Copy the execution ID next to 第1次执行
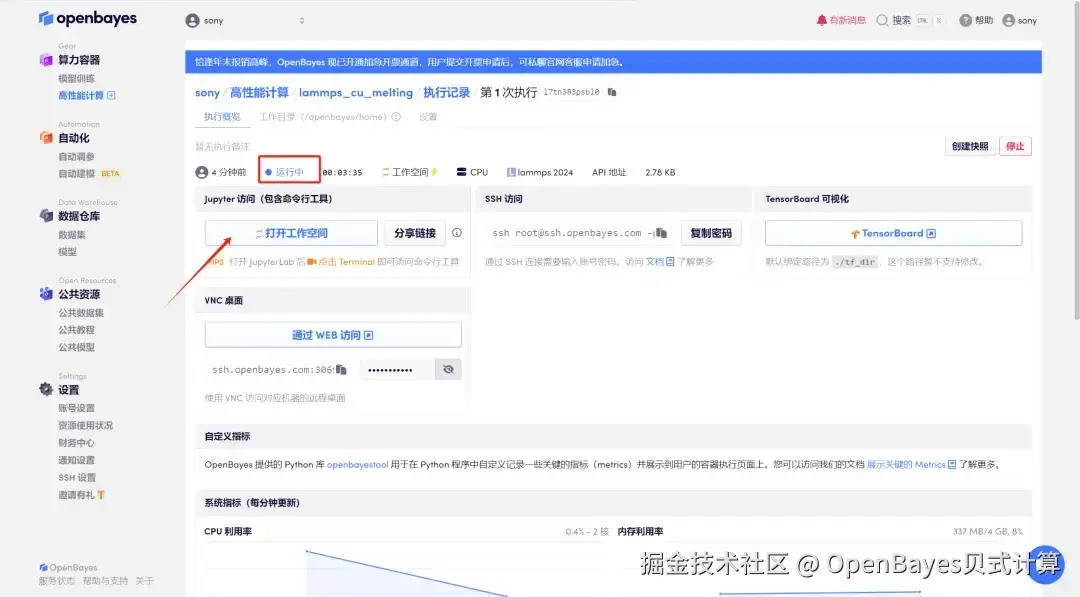This screenshot has height=597, width=1080. [612, 92]
